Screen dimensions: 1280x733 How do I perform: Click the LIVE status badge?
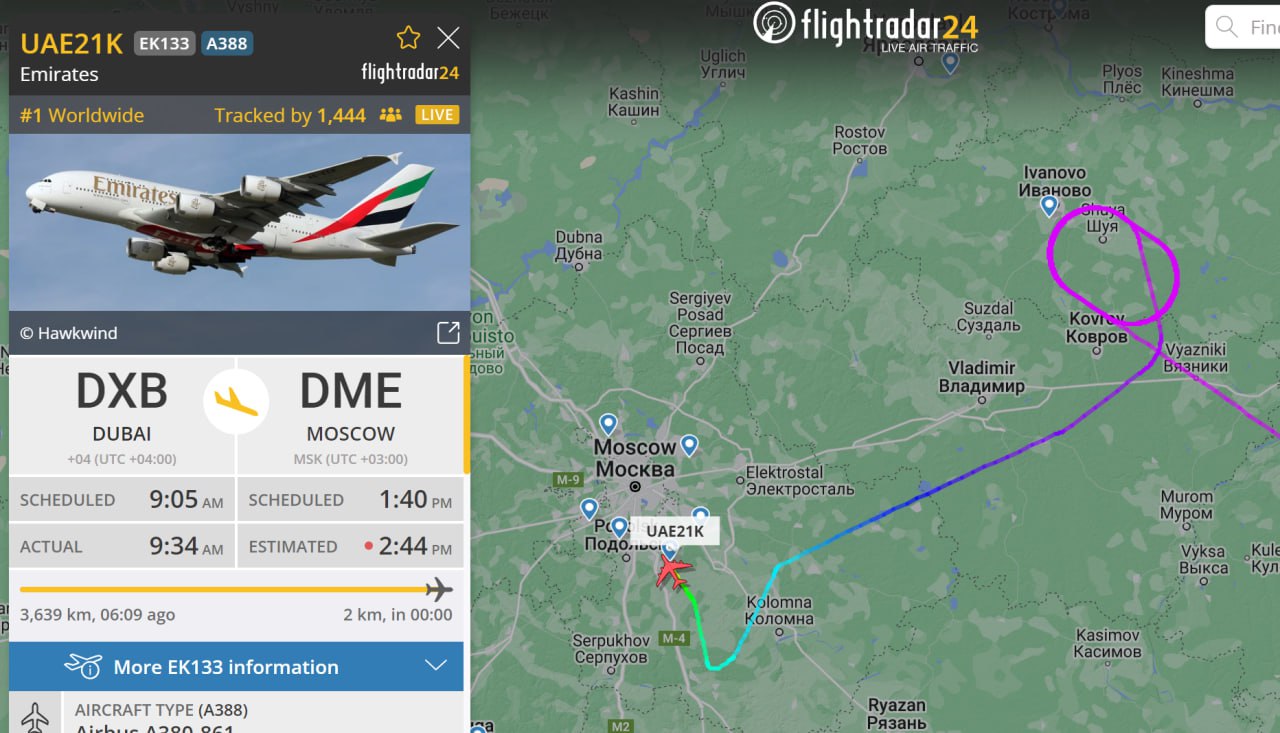(x=437, y=115)
